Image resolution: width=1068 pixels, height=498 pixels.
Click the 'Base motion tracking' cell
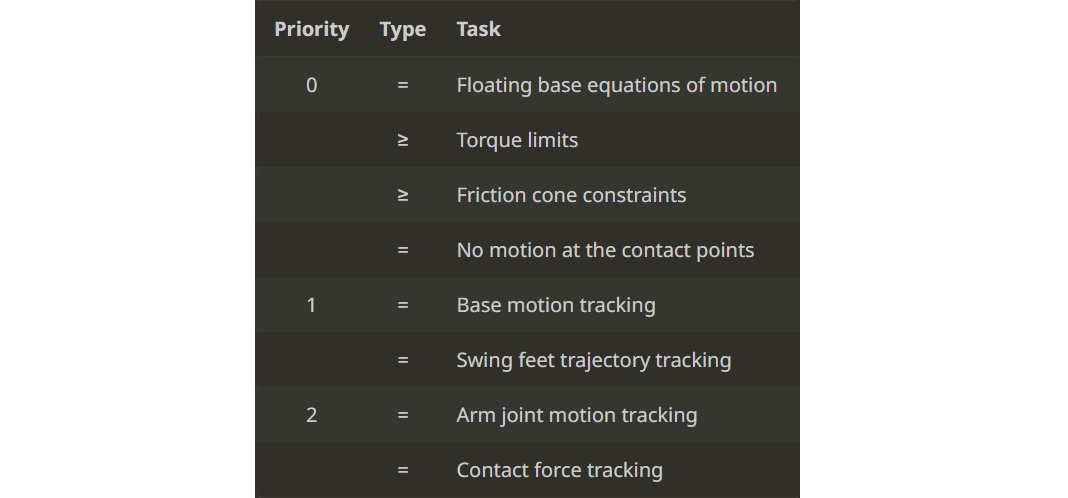click(x=556, y=305)
